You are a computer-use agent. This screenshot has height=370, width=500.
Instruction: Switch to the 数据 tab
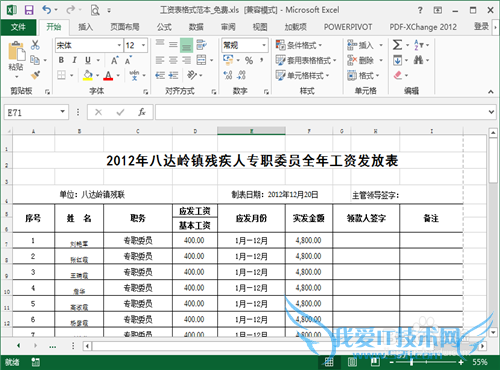coord(196,27)
